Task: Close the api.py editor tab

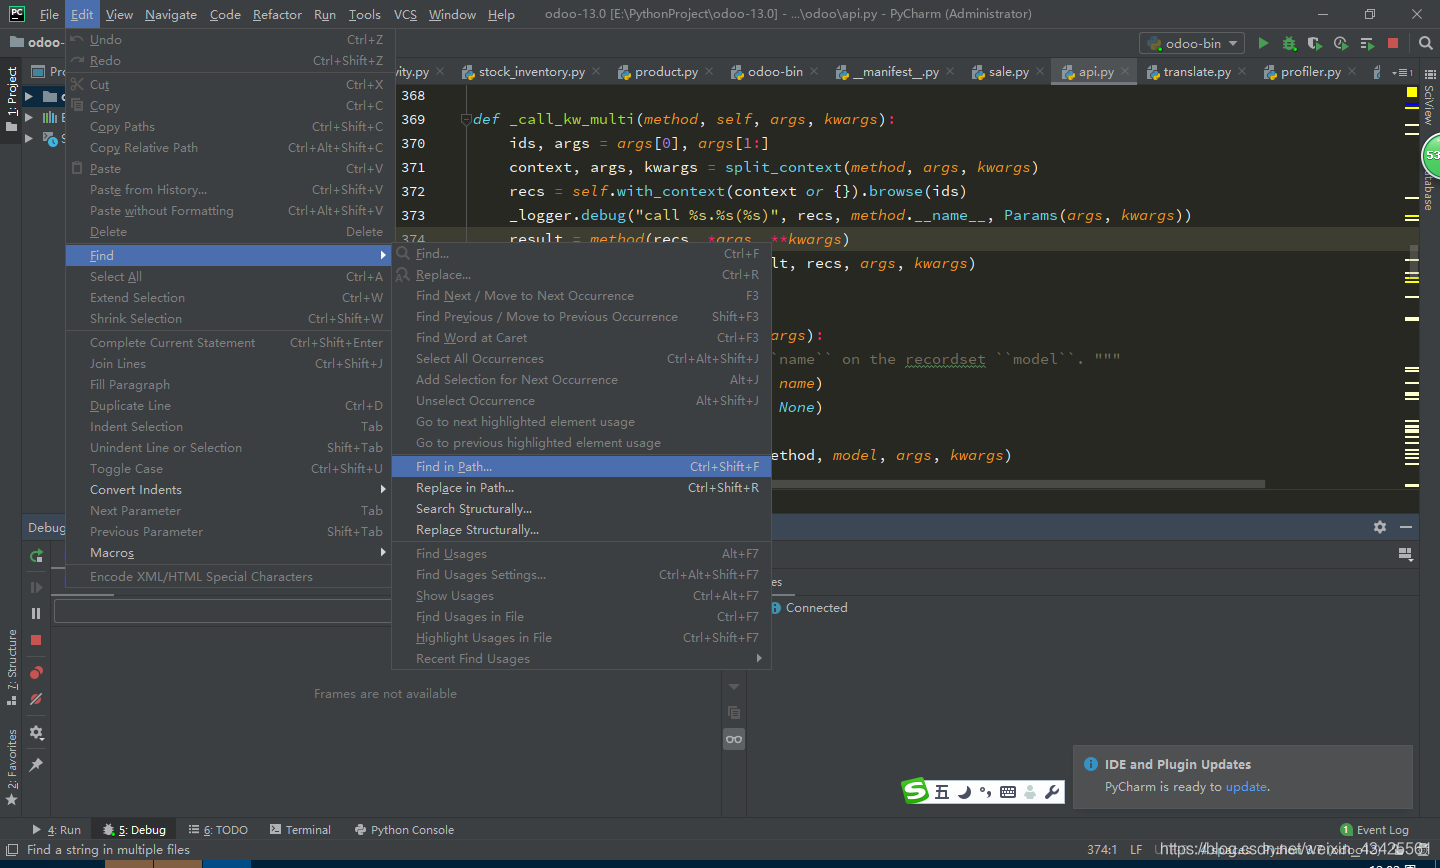Action: point(1125,71)
